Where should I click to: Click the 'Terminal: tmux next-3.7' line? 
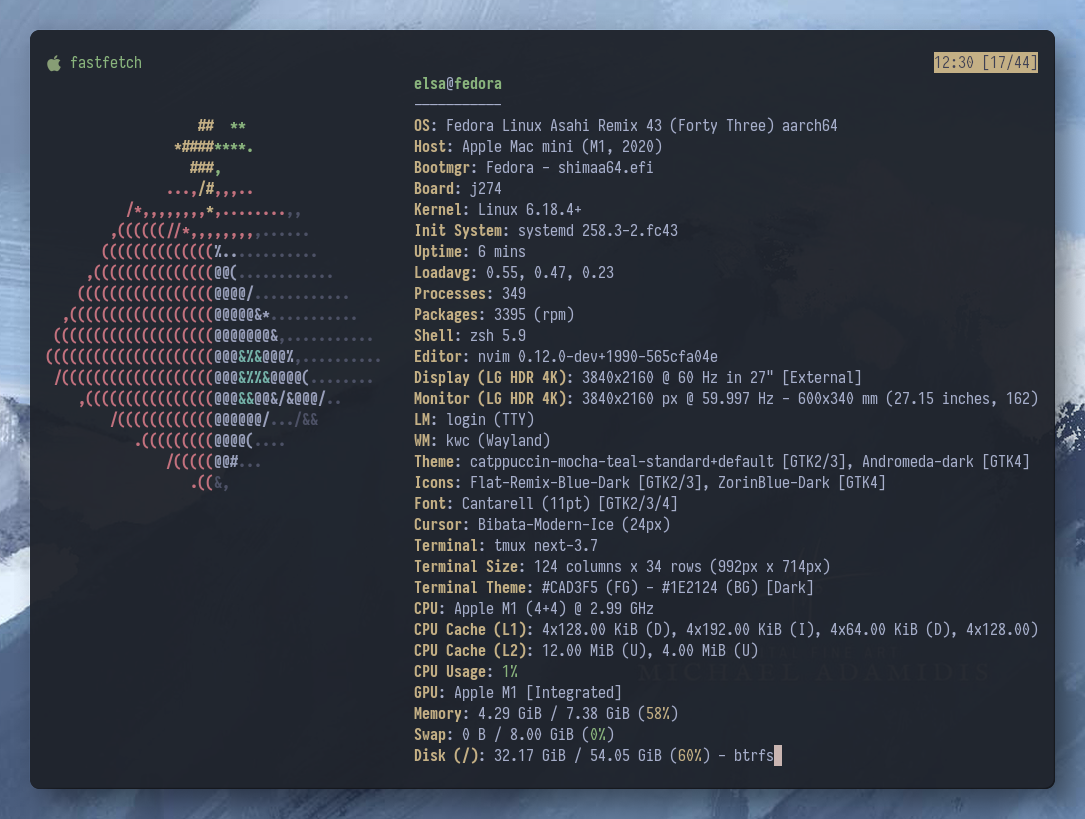pyautogui.click(x=506, y=546)
